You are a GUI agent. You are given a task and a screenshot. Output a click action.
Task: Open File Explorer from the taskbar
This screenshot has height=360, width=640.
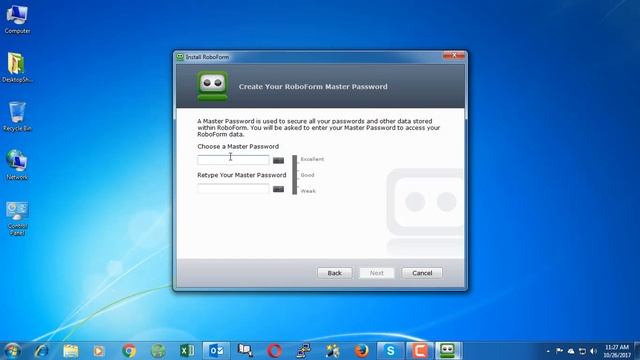[71, 351]
